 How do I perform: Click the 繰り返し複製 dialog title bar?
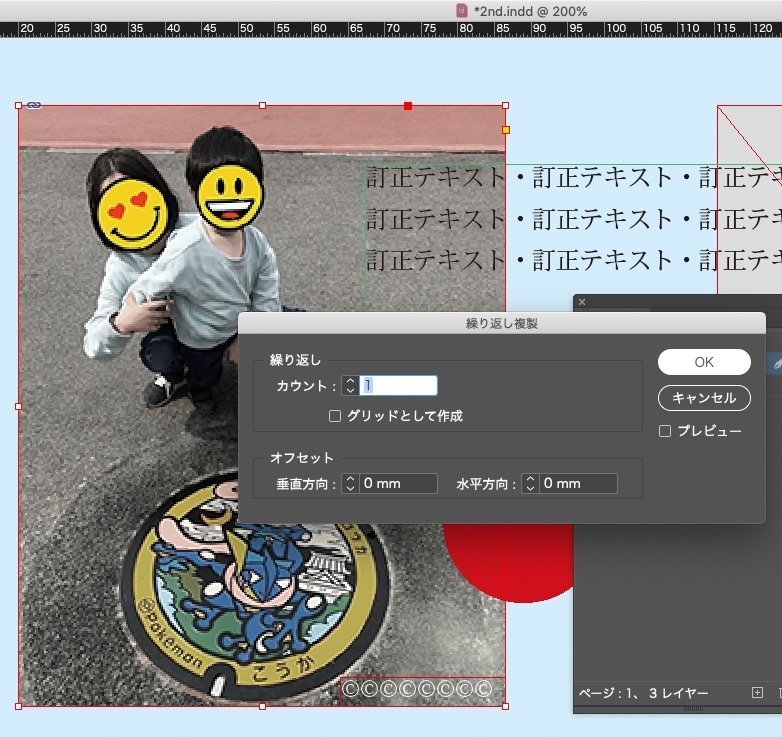click(501, 323)
